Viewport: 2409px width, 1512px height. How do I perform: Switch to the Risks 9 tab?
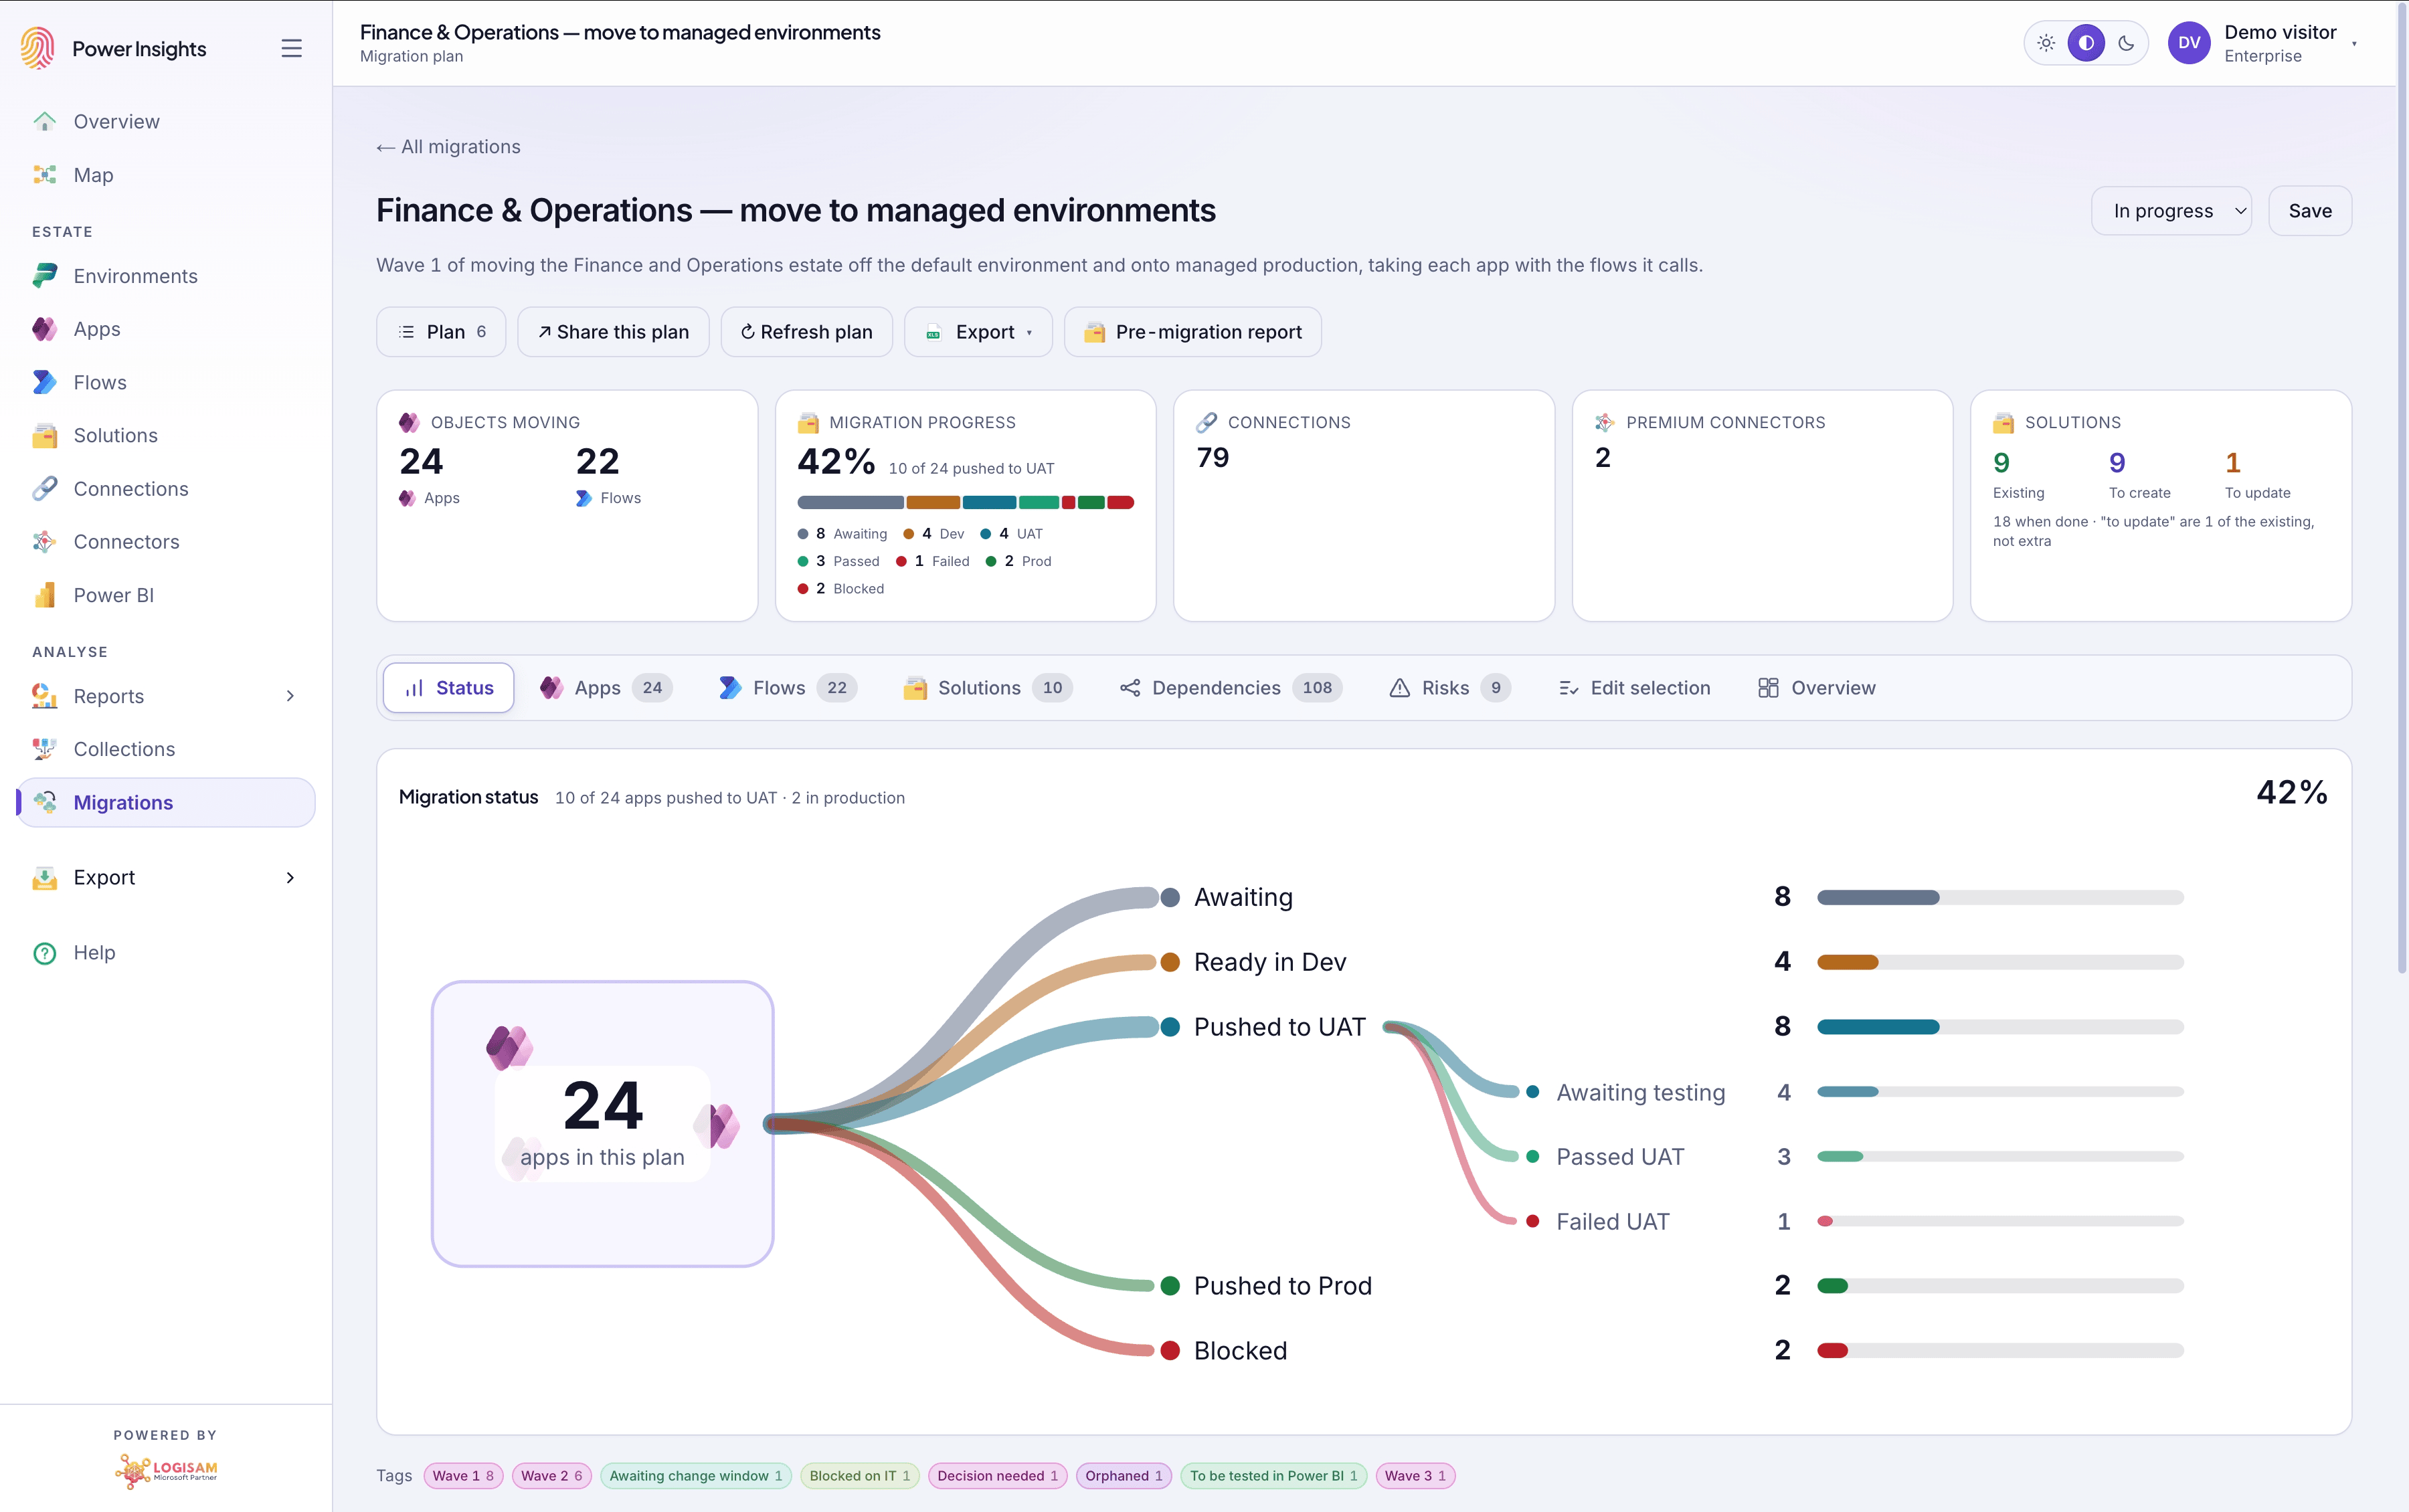1449,688
